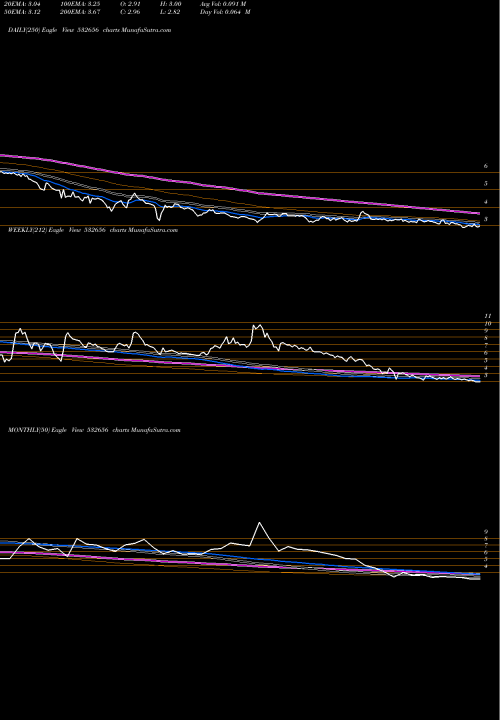Click the WEEKLY(212) chart title
The image size is (500, 720).
(x=93, y=230)
